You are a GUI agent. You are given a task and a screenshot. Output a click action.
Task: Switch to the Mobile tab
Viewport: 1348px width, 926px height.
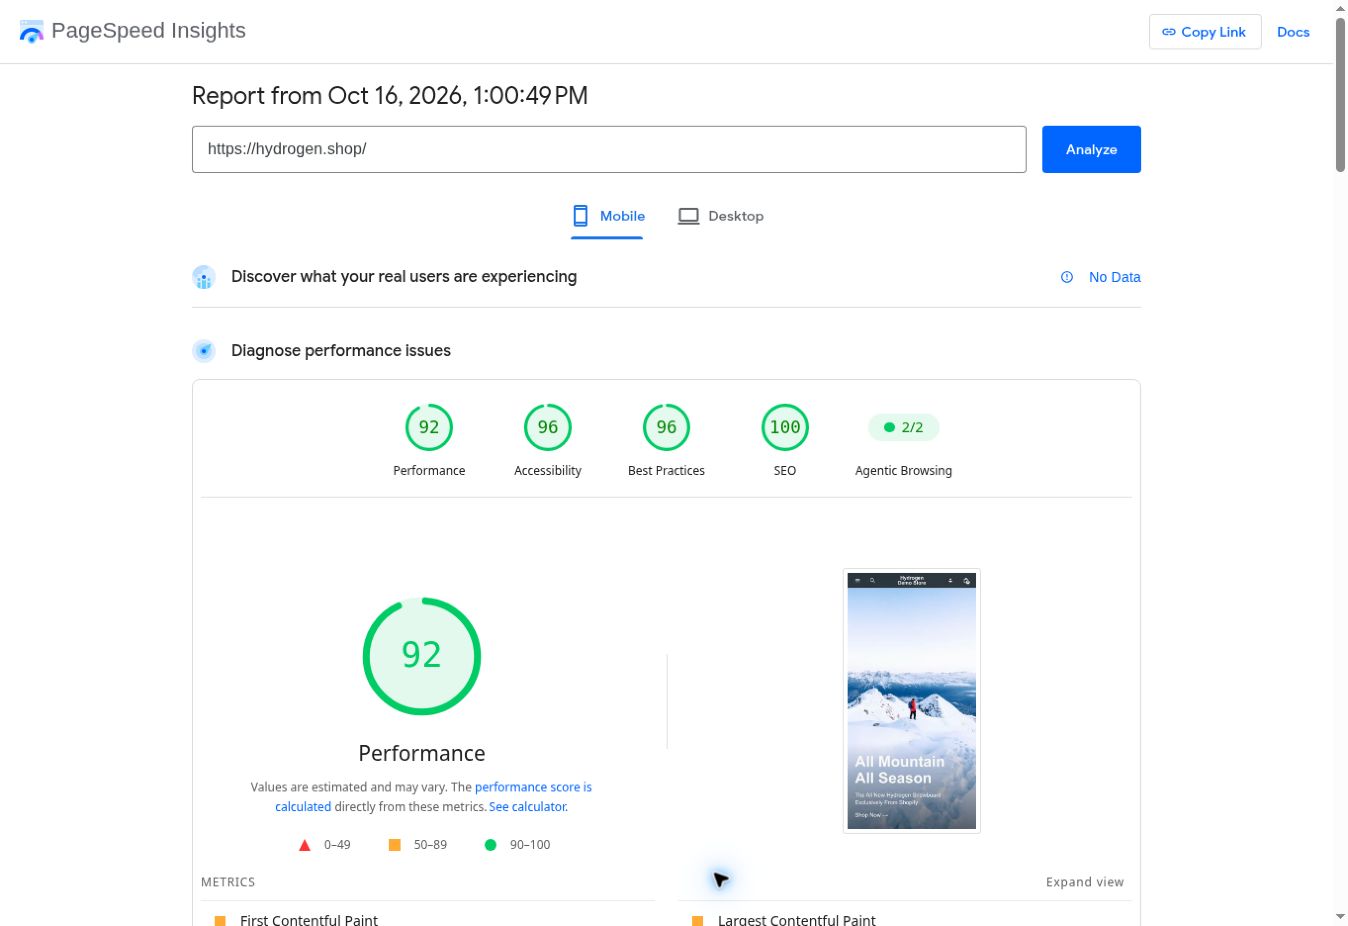(x=607, y=216)
